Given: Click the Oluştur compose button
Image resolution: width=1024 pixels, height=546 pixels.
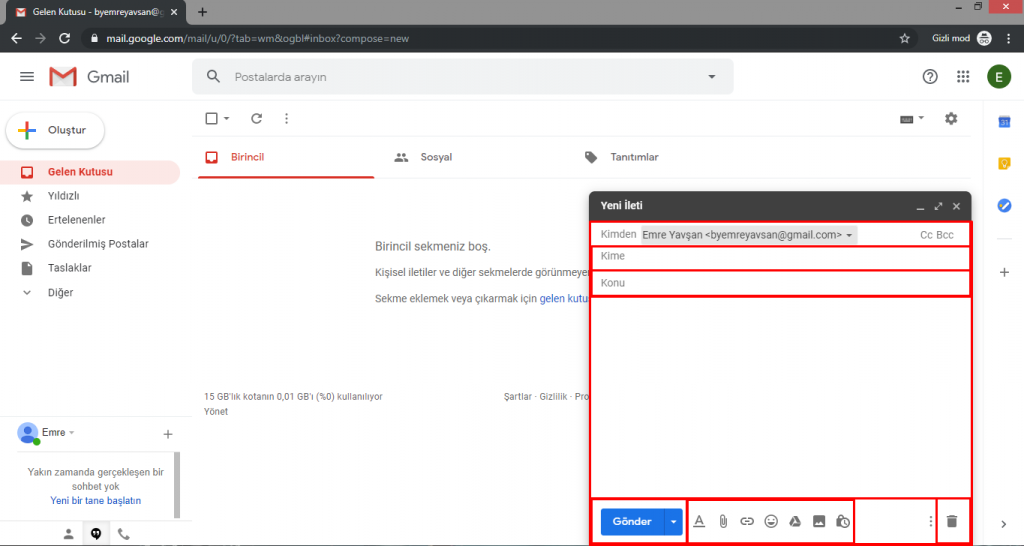Looking at the screenshot, I should click(x=56, y=130).
